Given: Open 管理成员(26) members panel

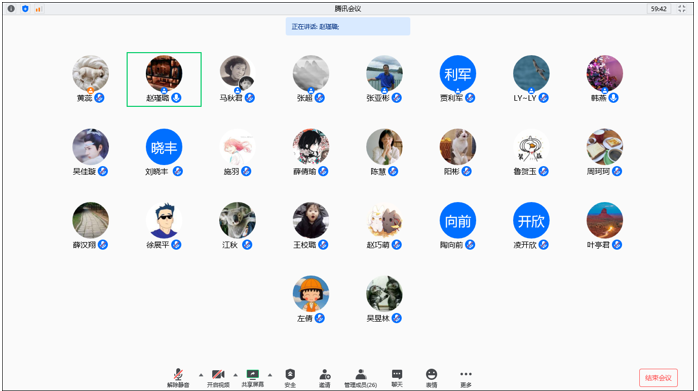Looking at the screenshot, I should (x=361, y=378).
